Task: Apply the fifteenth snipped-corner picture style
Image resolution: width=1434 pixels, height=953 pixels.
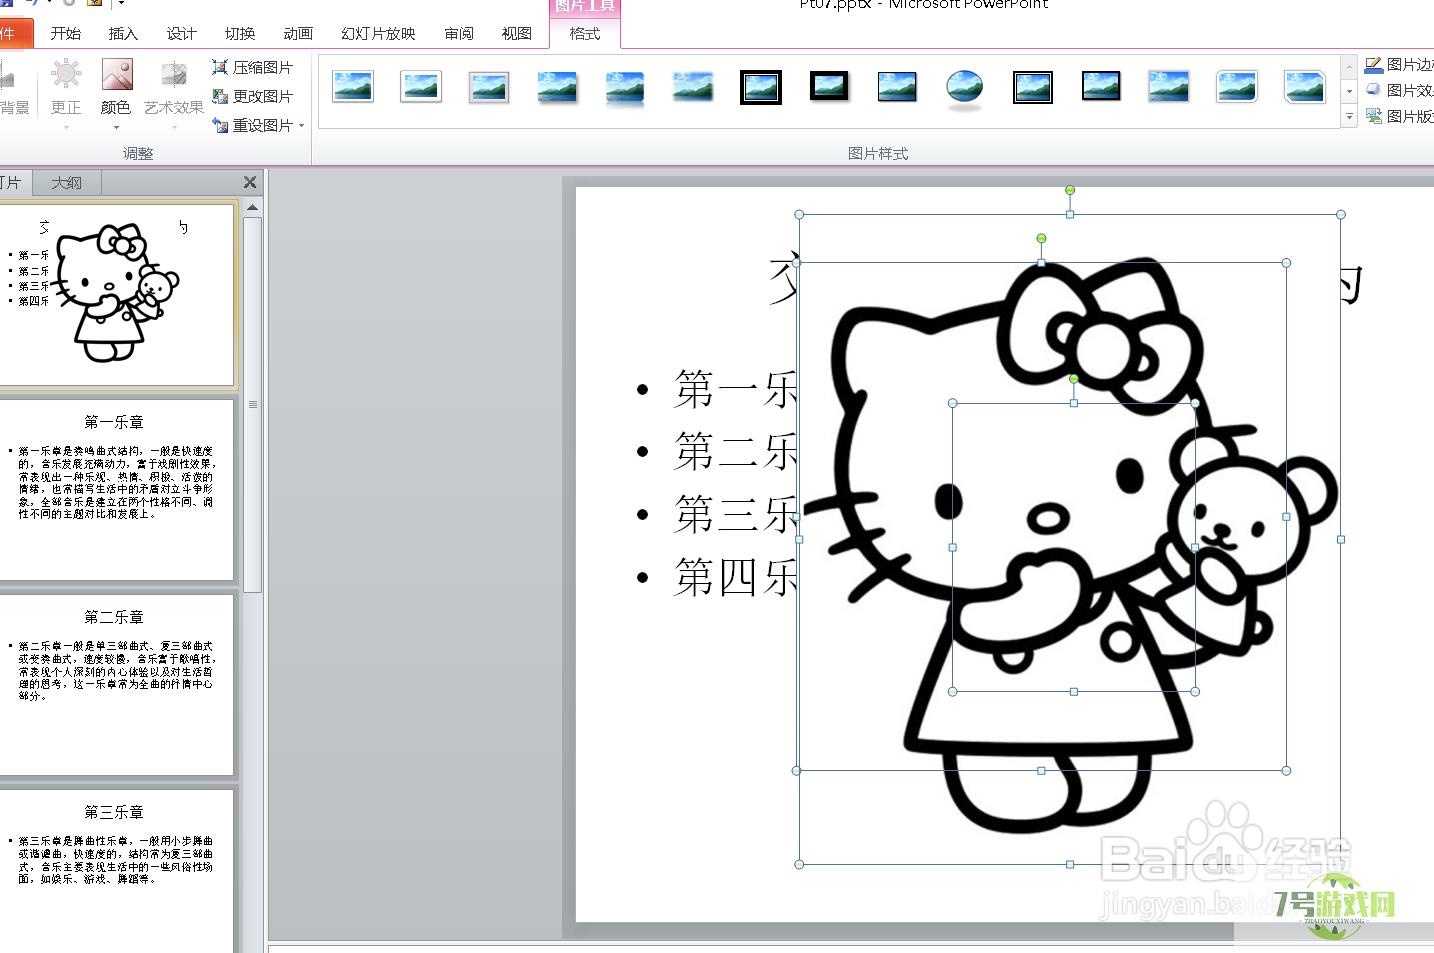Action: [x=1305, y=87]
